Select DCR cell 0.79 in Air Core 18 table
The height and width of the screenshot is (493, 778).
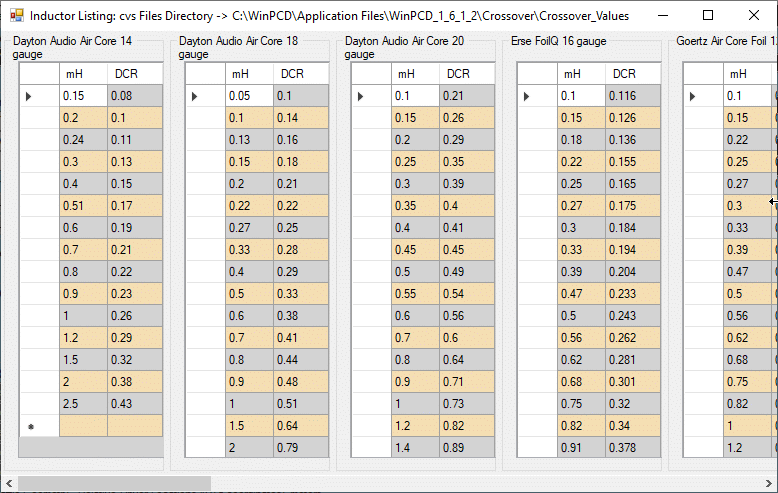(301, 448)
